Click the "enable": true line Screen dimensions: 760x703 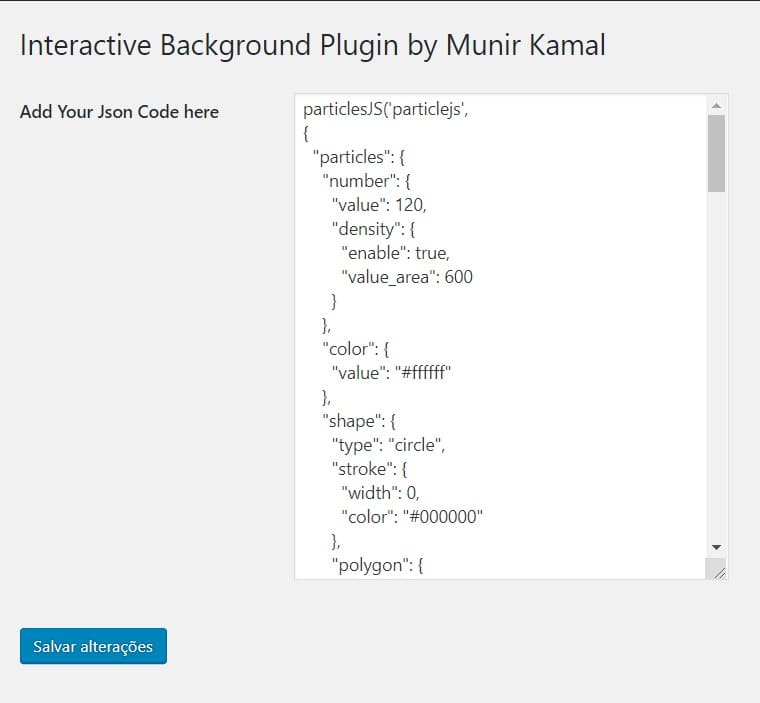[396, 253]
